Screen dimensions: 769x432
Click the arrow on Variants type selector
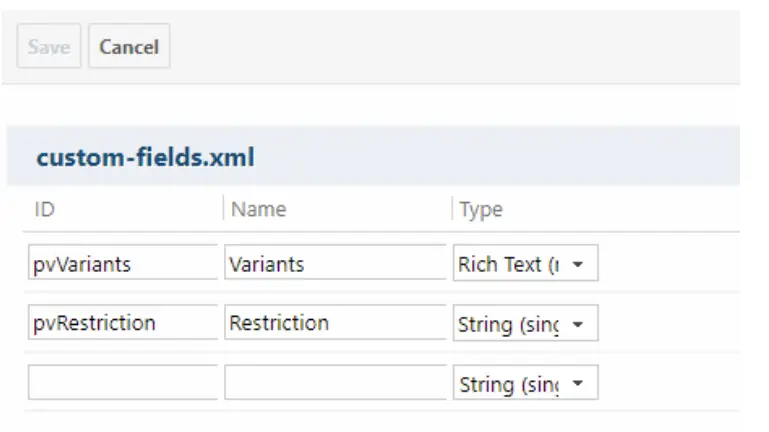578,266
